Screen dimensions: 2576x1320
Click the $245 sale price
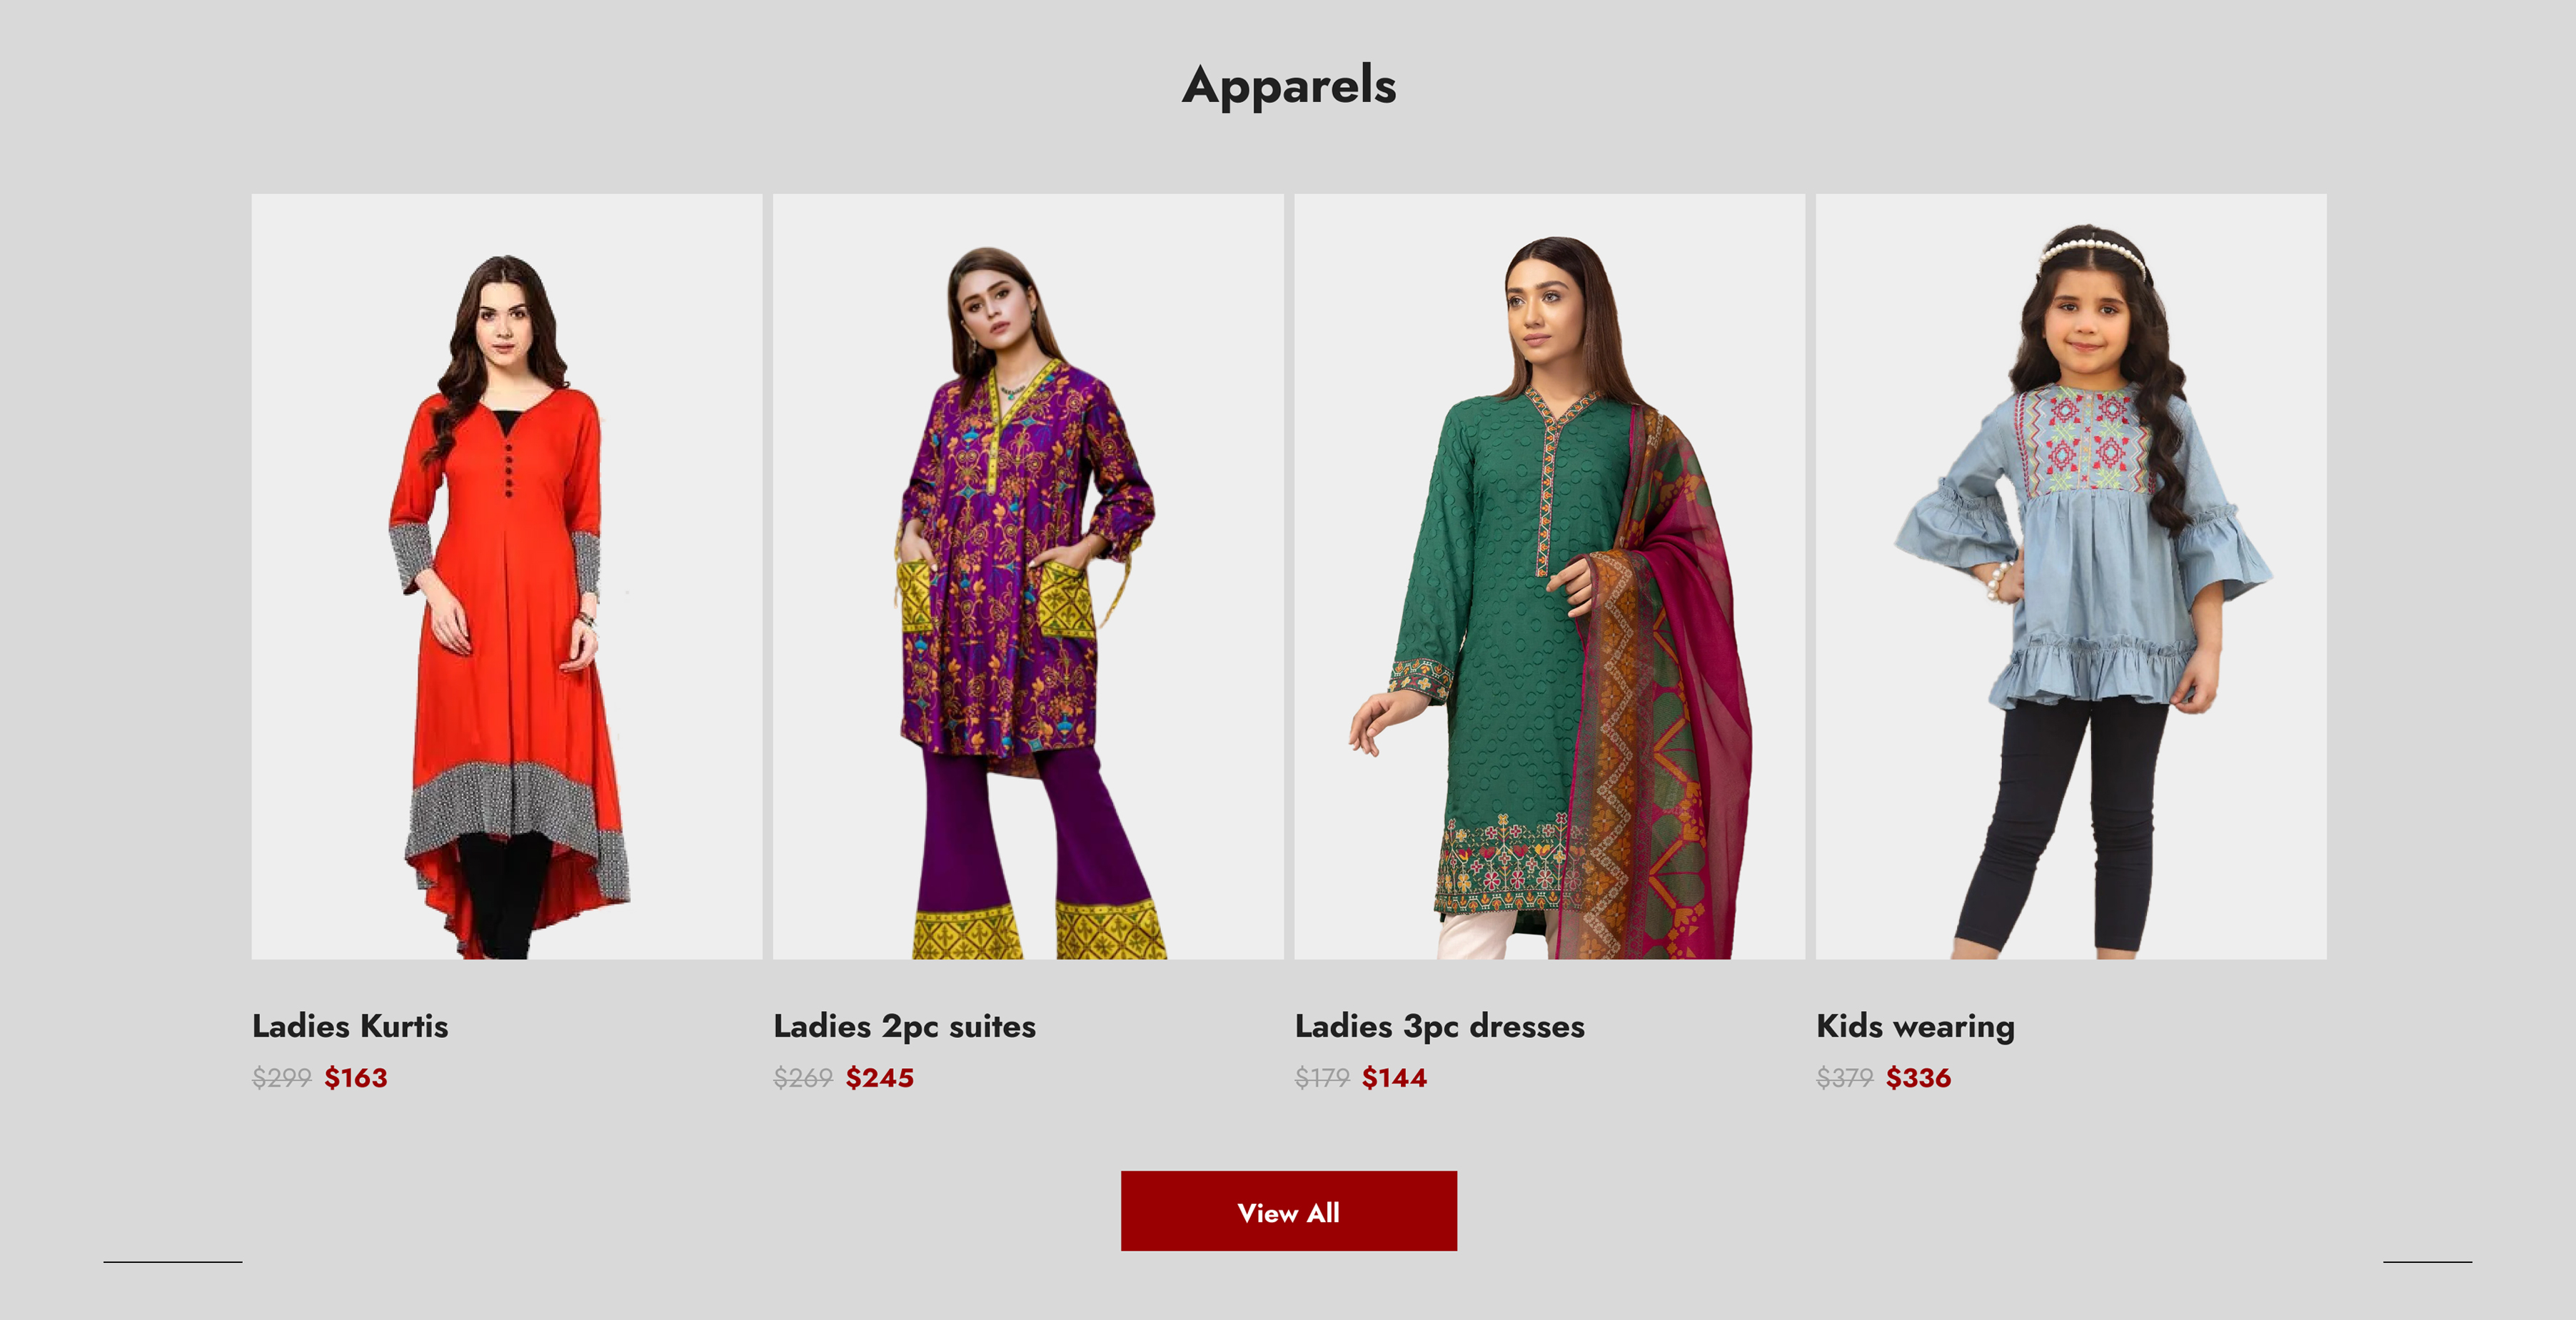pos(879,1078)
